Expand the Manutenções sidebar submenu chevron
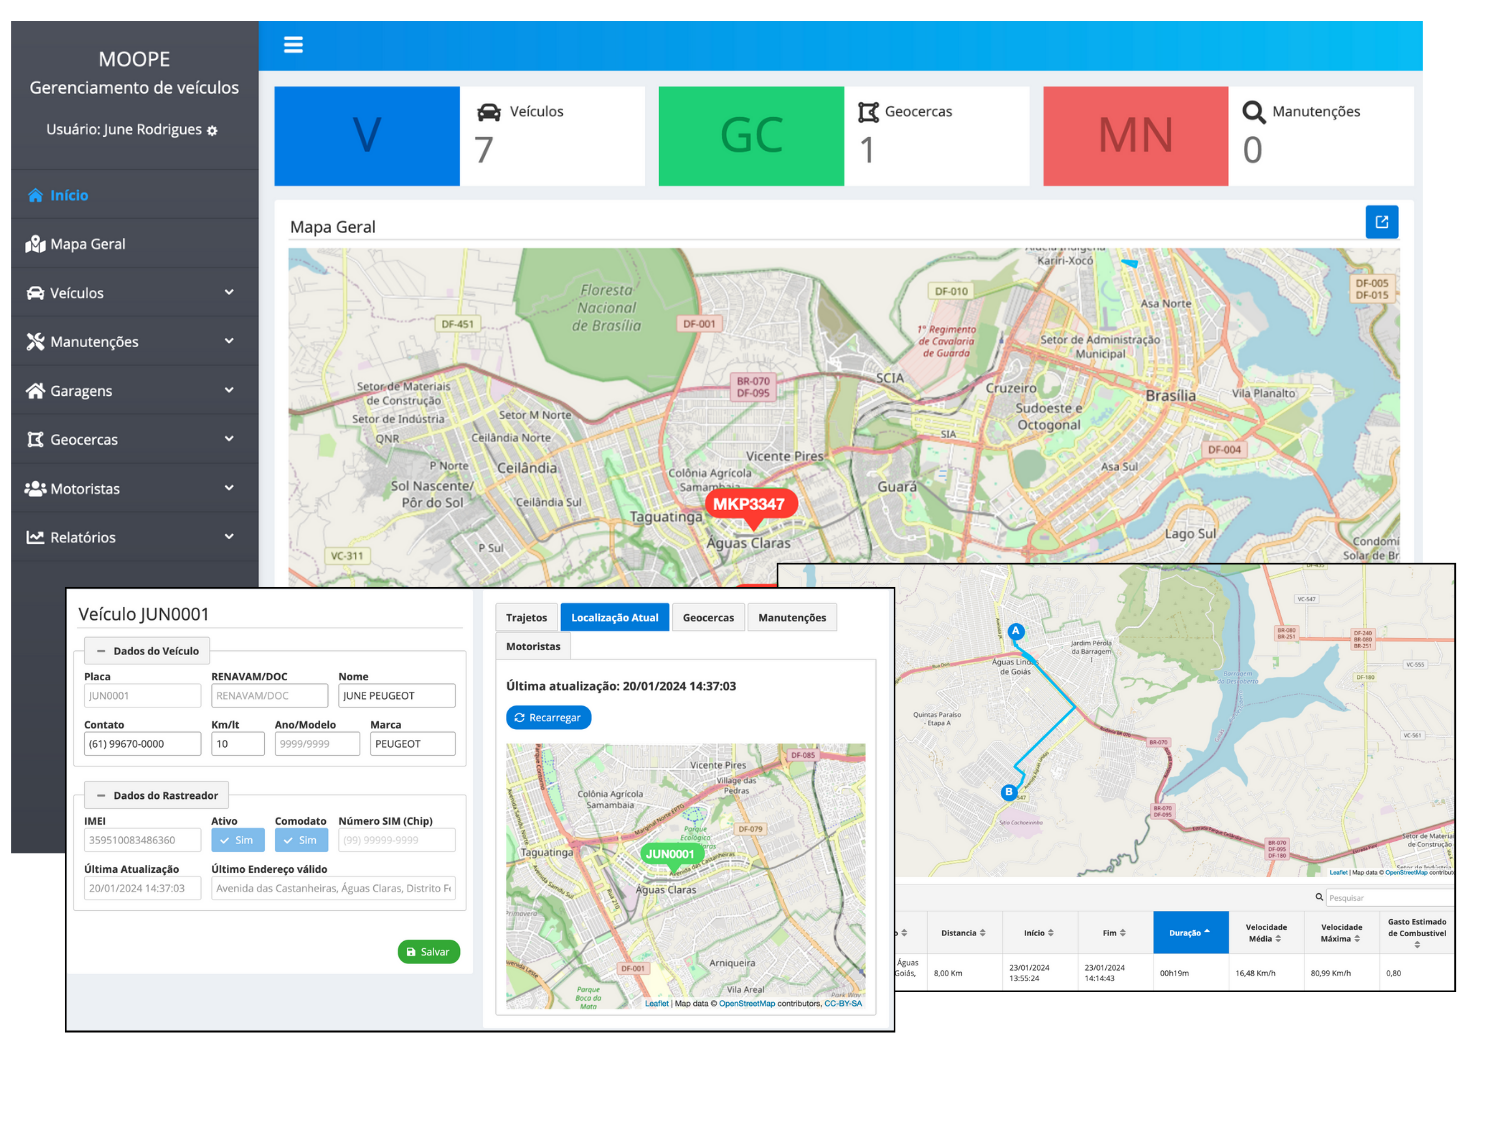The height and width of the screenshot is (1125, 1500). click(x=229, y=341)
